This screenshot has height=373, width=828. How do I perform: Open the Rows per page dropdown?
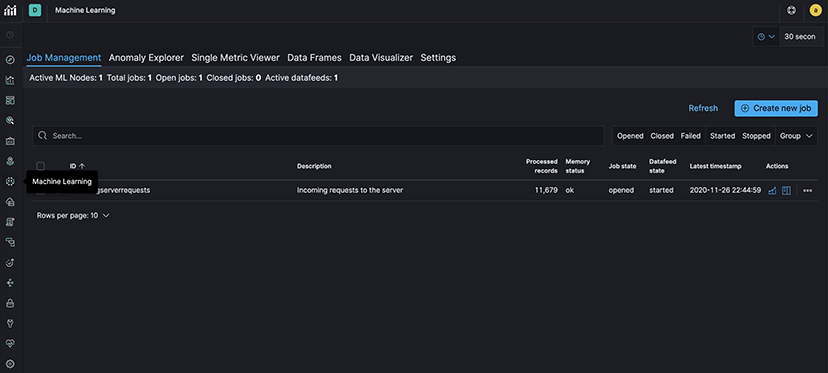[73, 216]
